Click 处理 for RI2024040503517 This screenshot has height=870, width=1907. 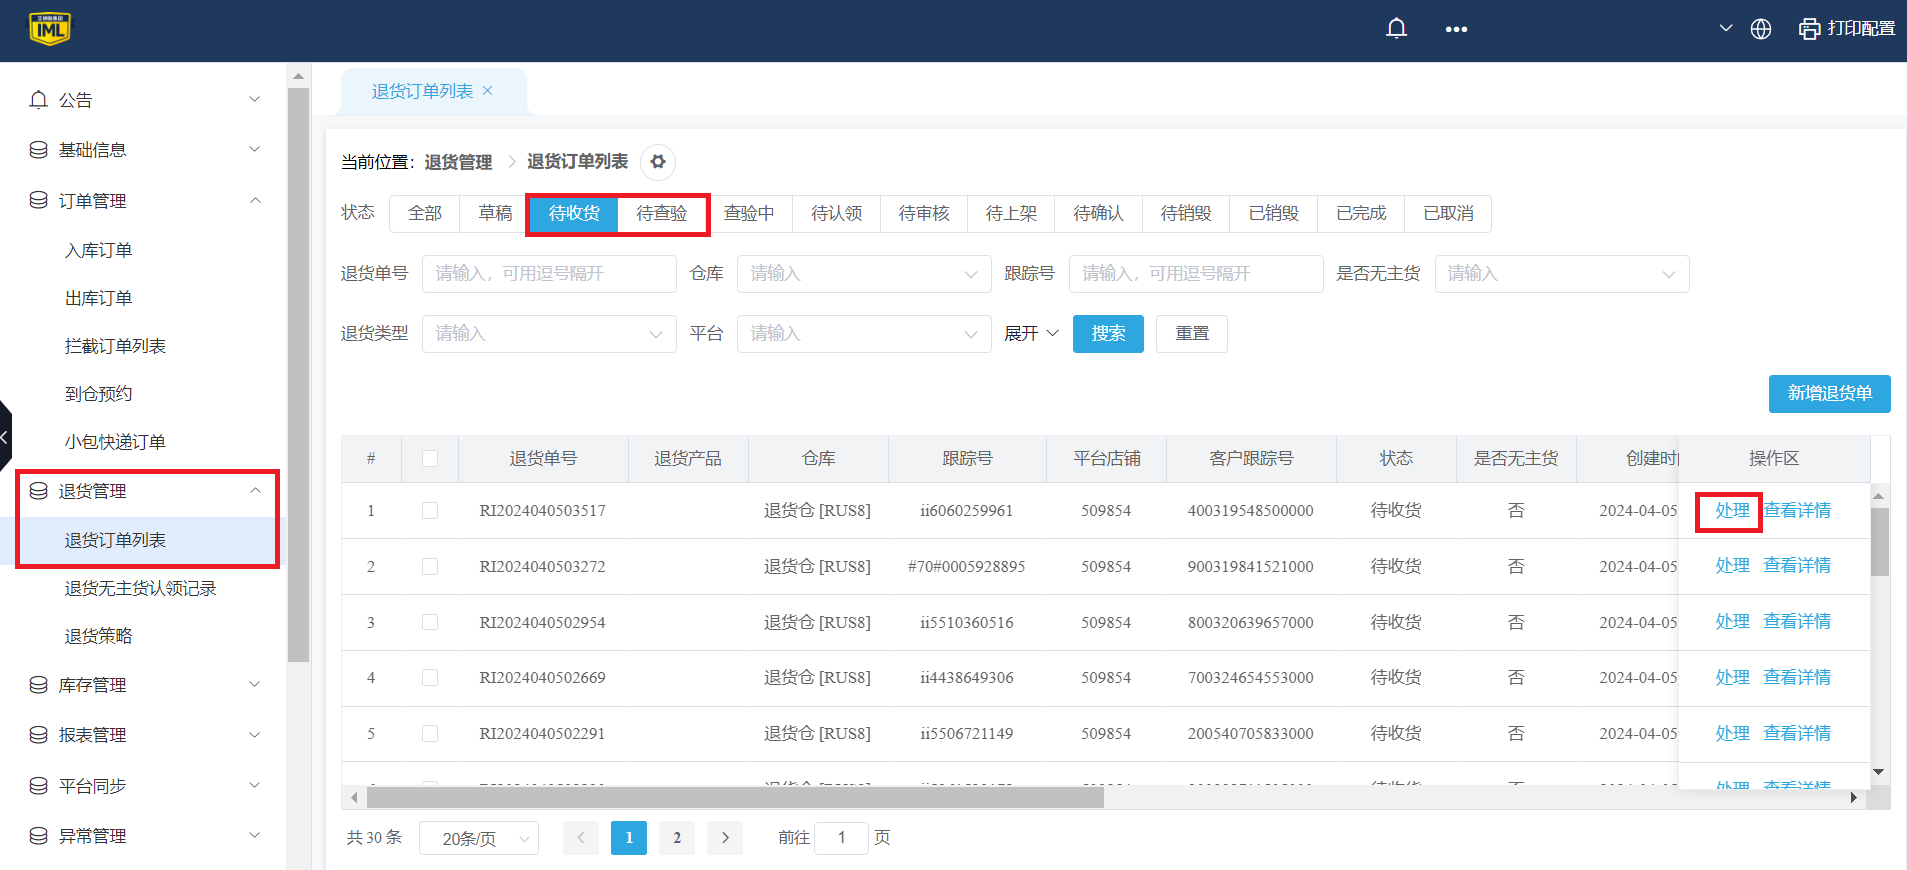click(x=1732, y=511)
